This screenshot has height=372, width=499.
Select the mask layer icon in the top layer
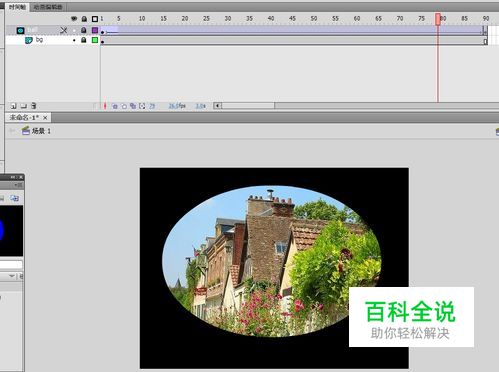pos(21,30)
